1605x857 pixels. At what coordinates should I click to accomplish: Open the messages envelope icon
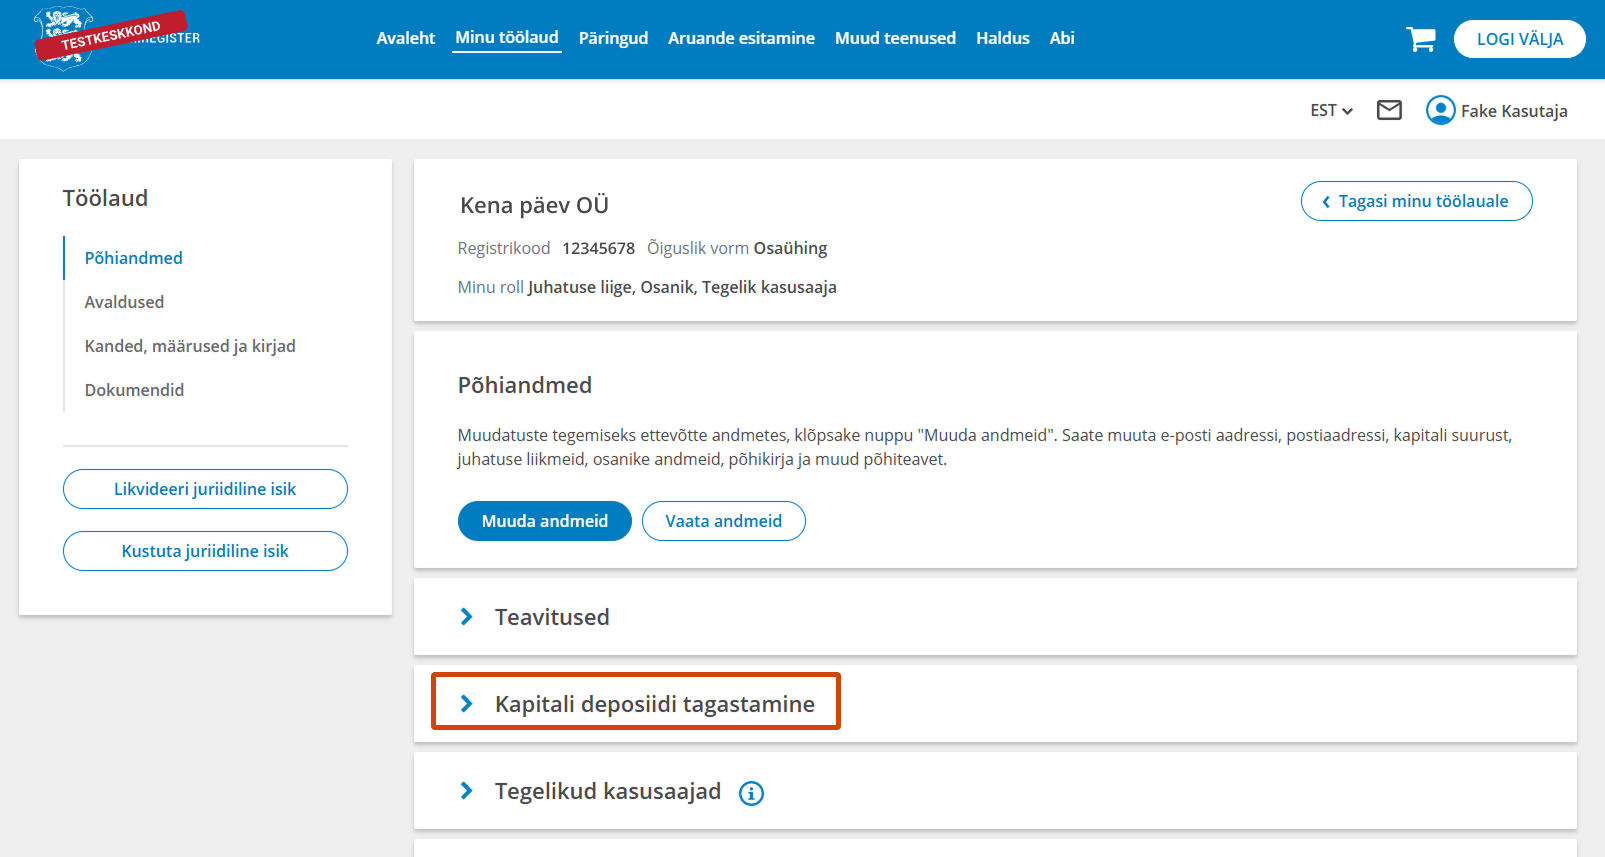[x=1389, y=110]
